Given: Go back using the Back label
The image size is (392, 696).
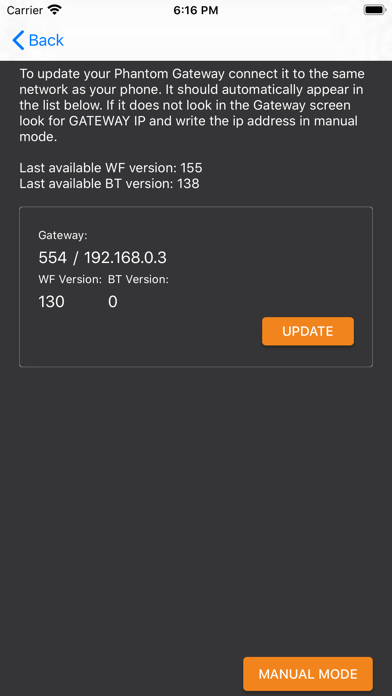Looking at the screenshot, I should 46,40.
